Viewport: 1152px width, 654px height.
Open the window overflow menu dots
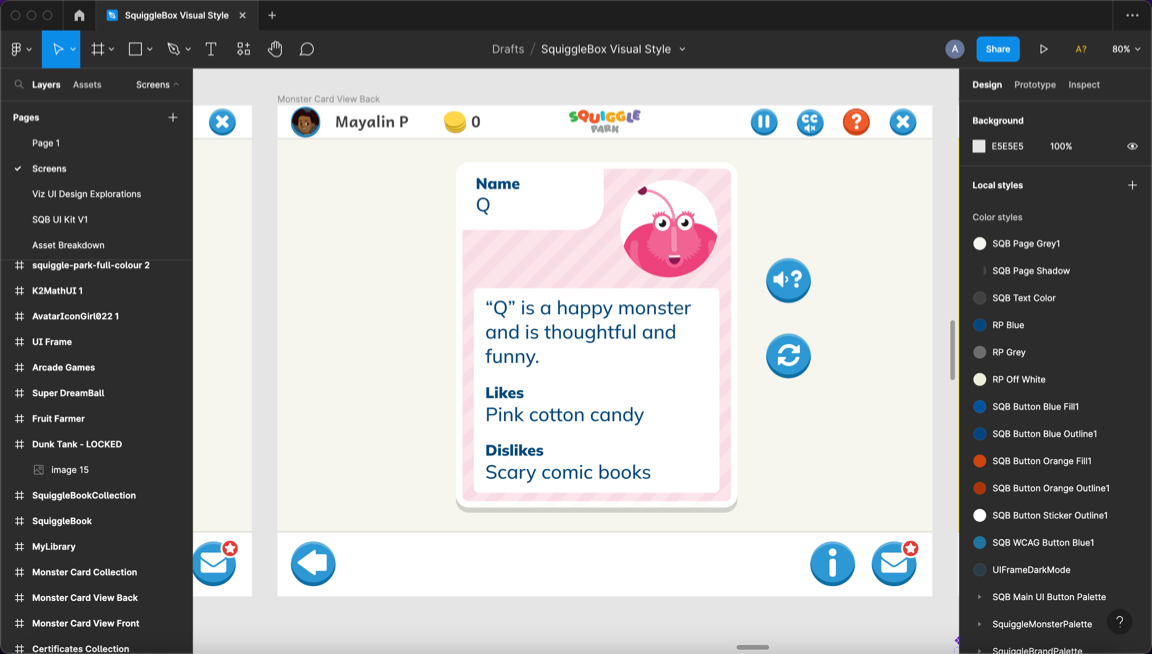point(1132,15)
